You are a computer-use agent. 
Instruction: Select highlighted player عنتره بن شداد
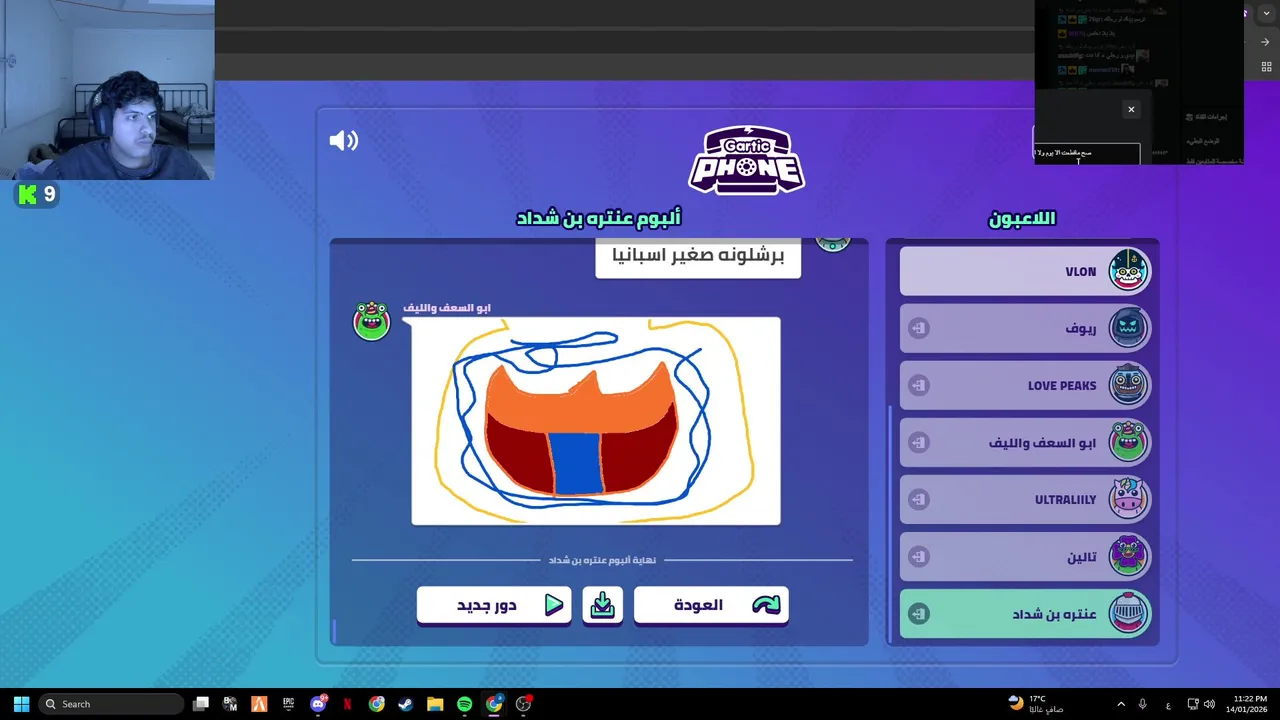tap(1025, 613)
